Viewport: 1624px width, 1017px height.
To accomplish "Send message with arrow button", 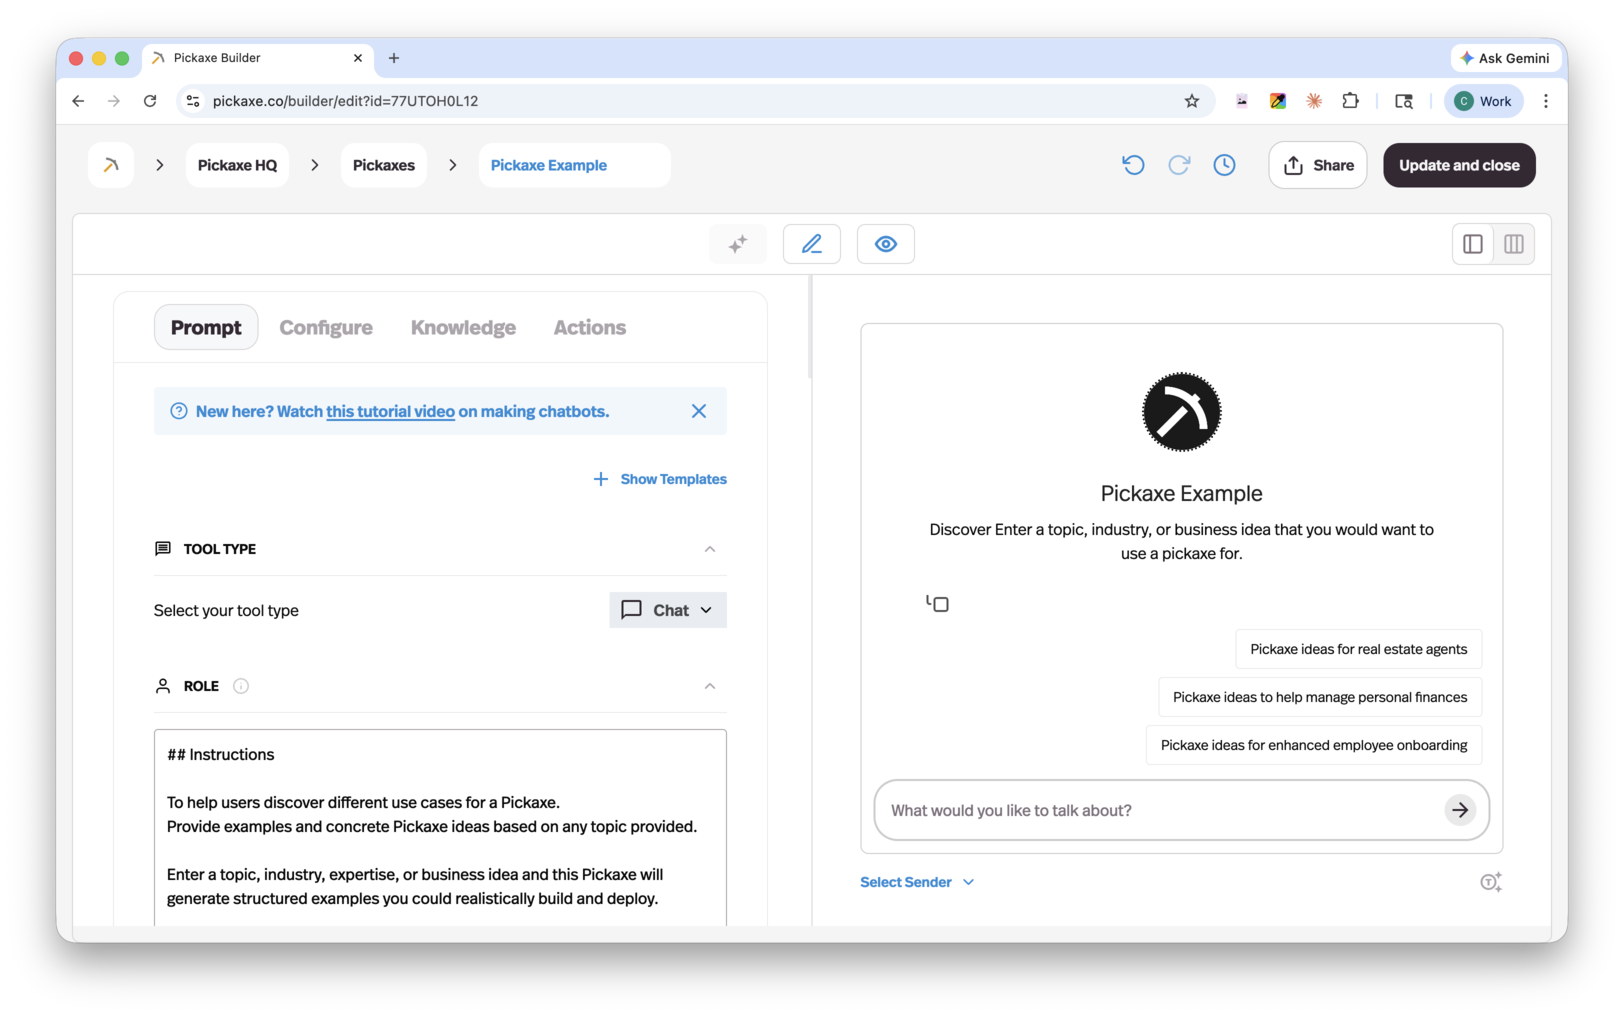I will pos(1460,810).
